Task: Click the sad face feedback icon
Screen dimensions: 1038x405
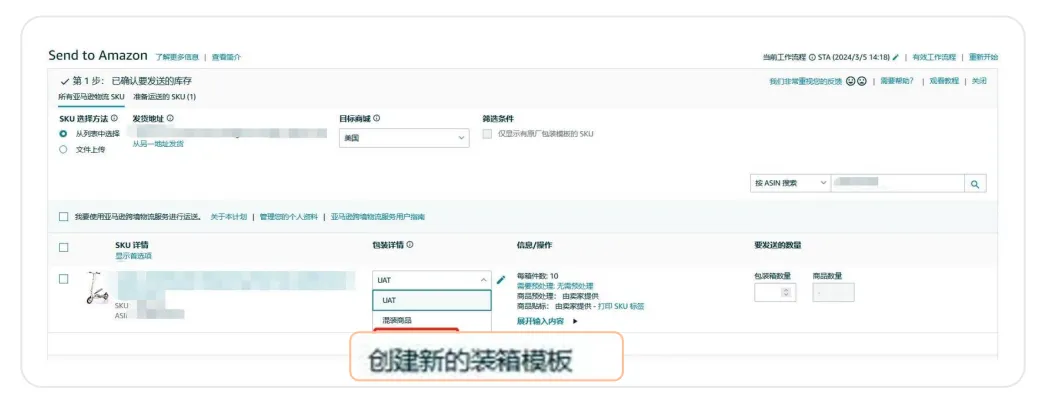Action: coord(862,81)
